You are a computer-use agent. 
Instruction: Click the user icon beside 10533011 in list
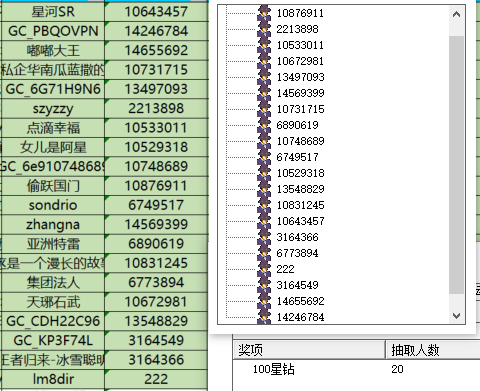[x=264, y=45]
